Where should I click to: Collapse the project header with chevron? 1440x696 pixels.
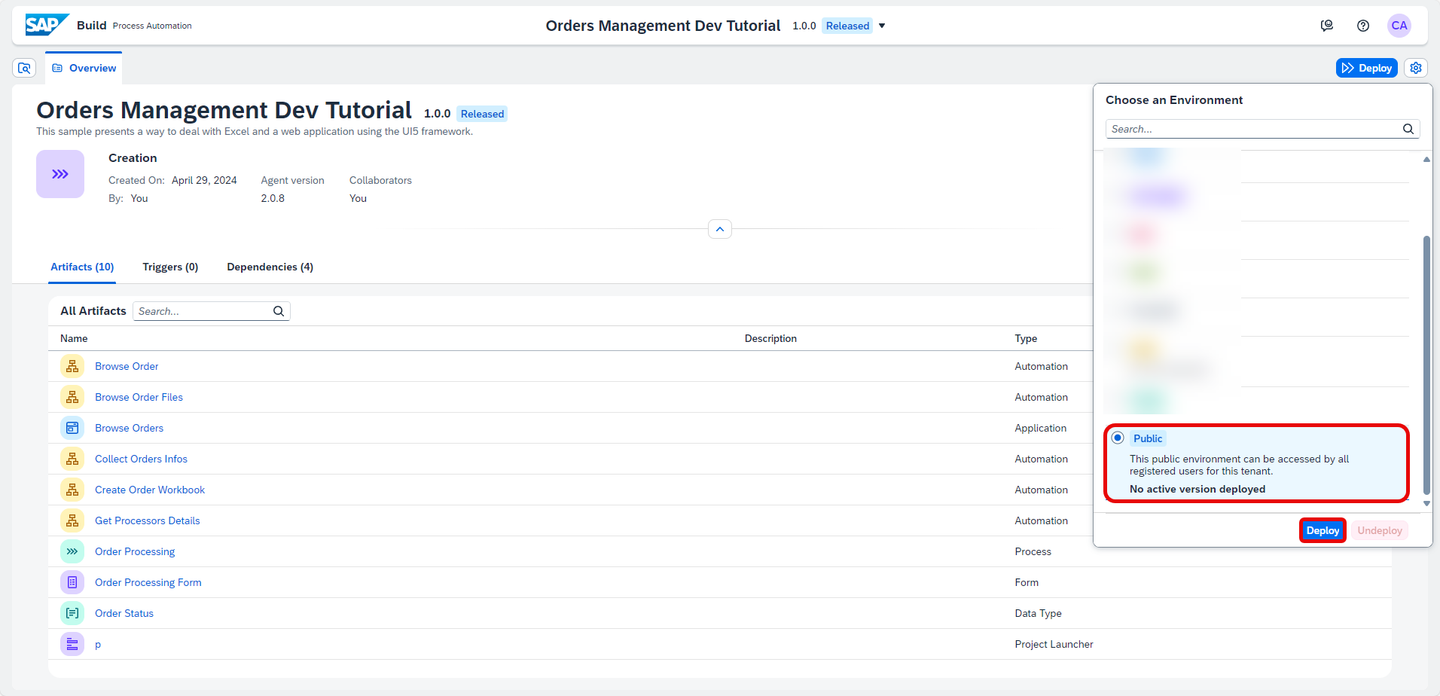pos(720,229)
